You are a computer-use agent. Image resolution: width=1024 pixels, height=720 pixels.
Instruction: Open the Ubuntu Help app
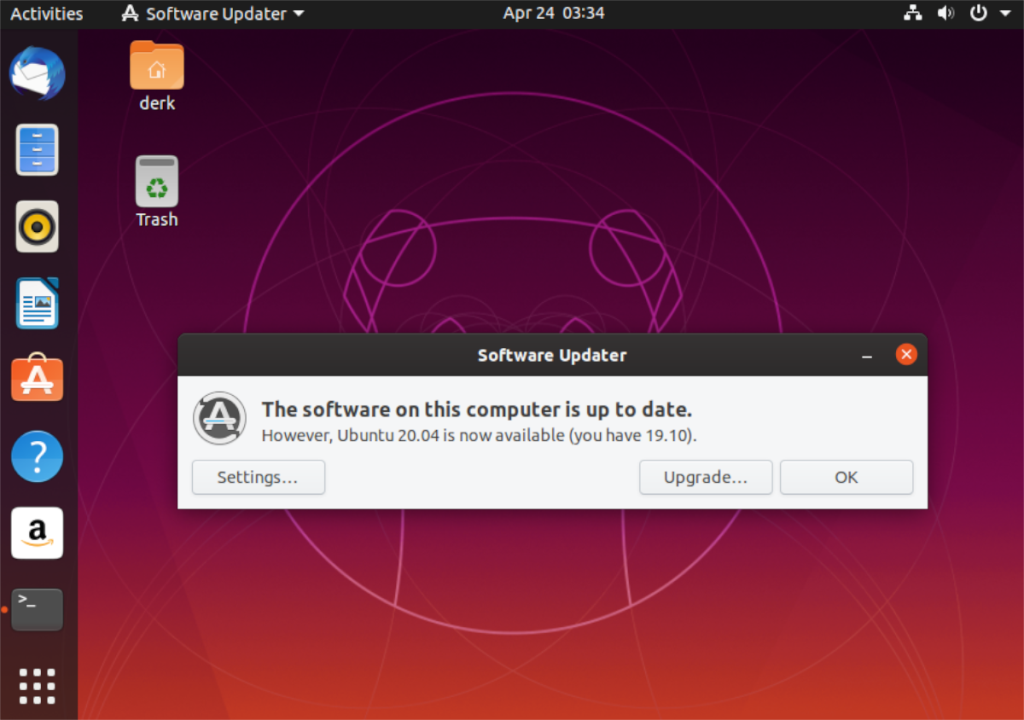(37, 456)
